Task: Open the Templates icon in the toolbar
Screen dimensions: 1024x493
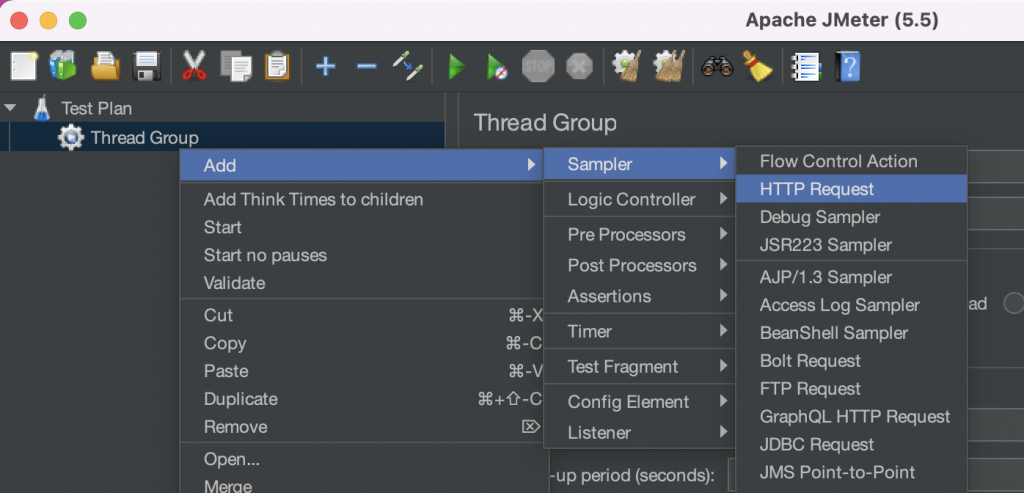Action: coord(63,67)
